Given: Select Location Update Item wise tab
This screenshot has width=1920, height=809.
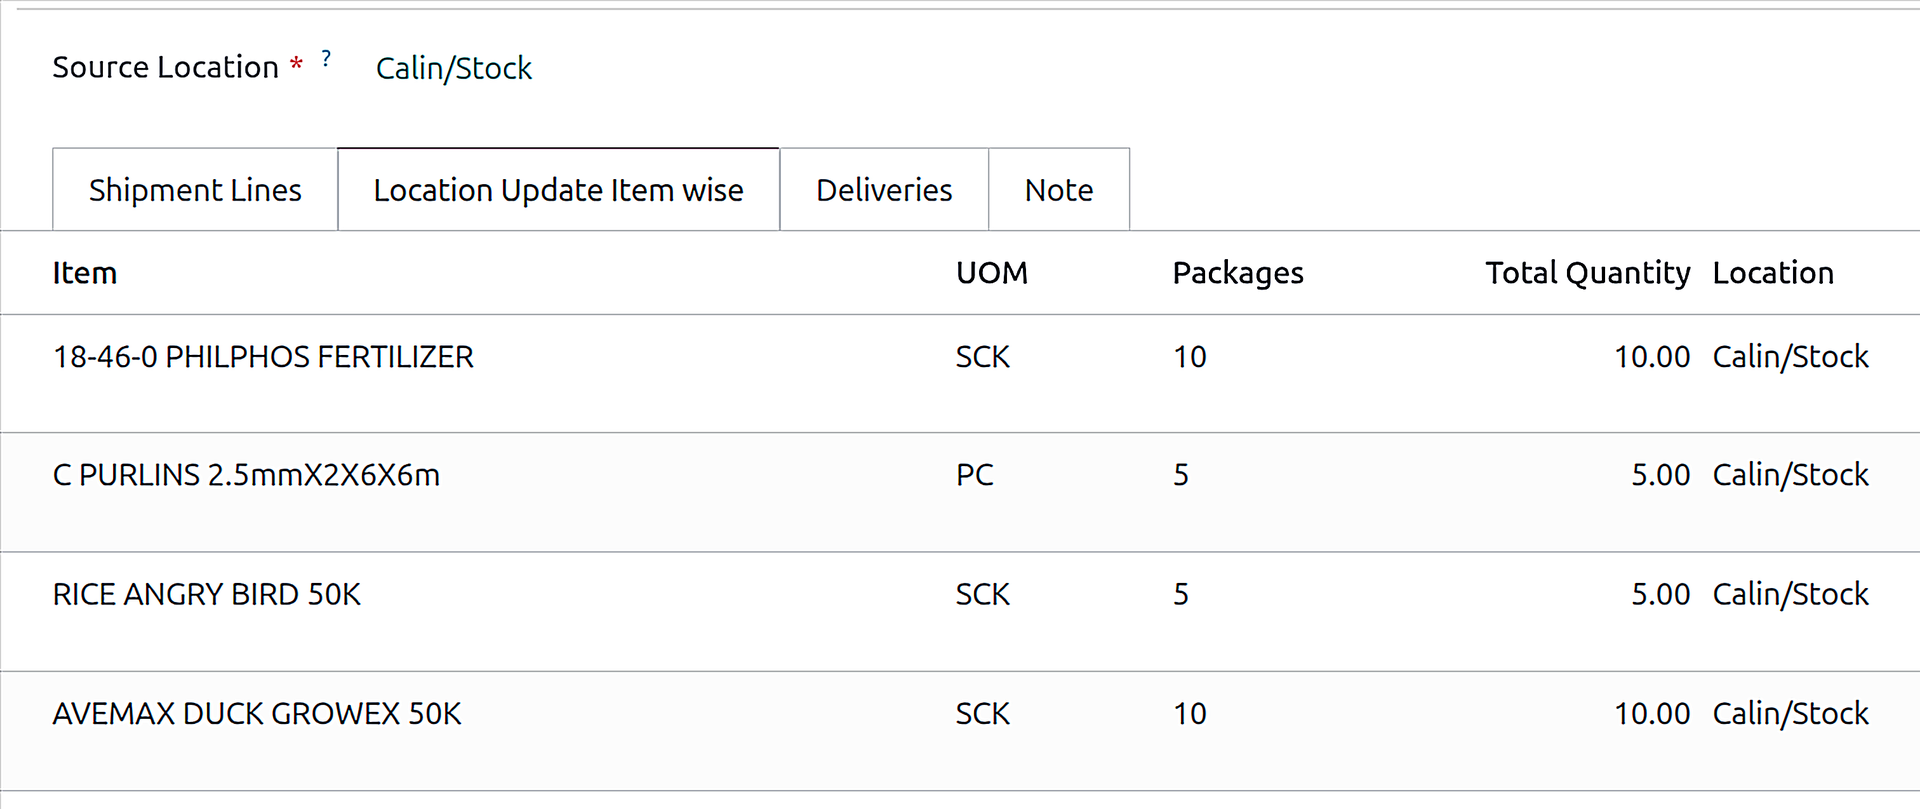Looking at the screenshot, I should click(x=558, y=190).
